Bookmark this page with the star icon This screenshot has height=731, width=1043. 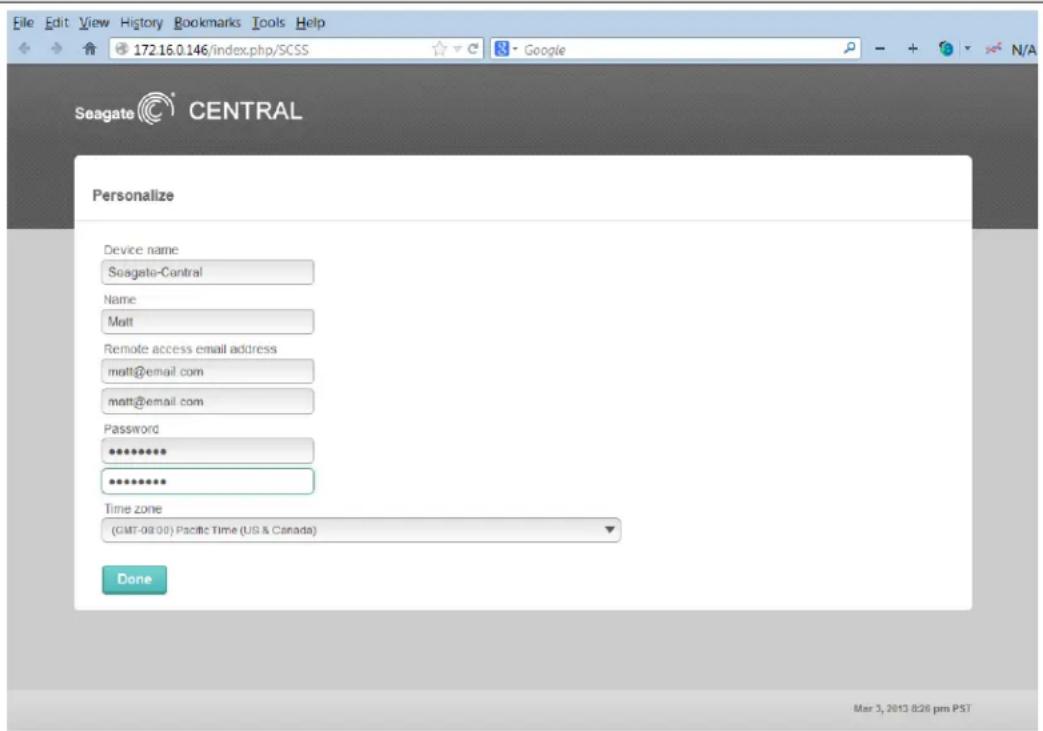(439, 49)
